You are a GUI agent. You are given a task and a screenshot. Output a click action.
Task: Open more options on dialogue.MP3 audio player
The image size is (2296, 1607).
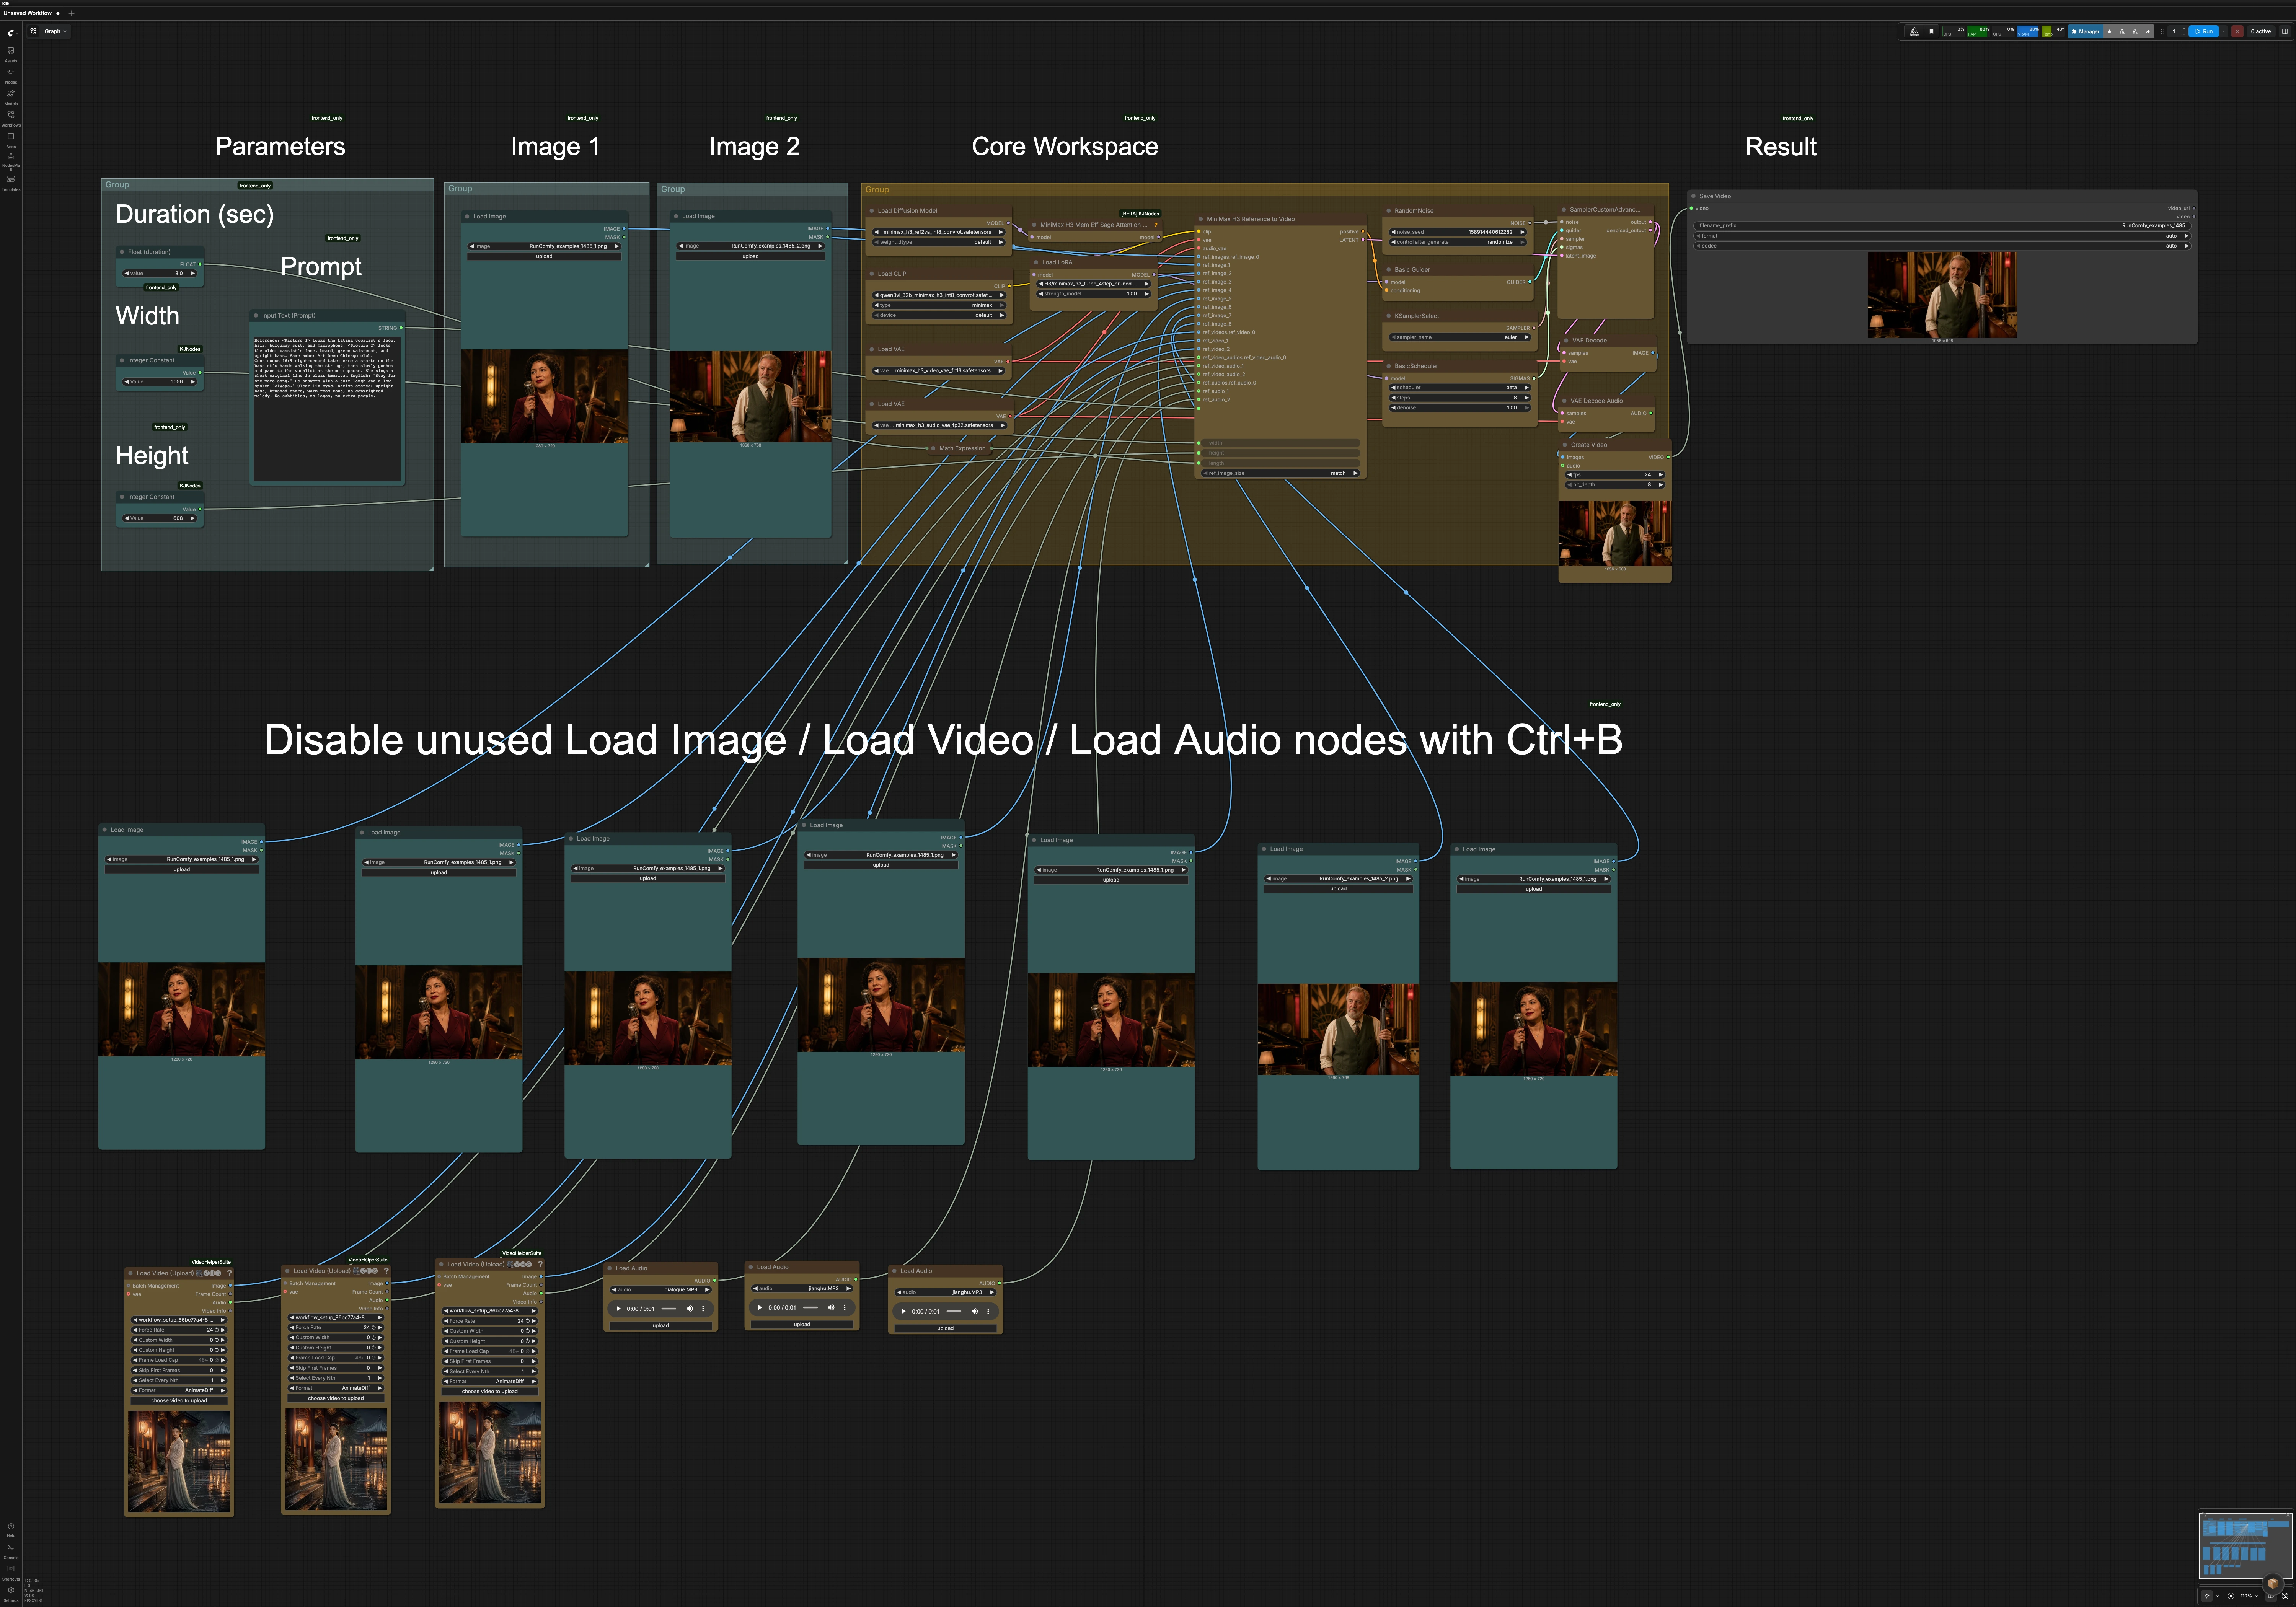703,1308
